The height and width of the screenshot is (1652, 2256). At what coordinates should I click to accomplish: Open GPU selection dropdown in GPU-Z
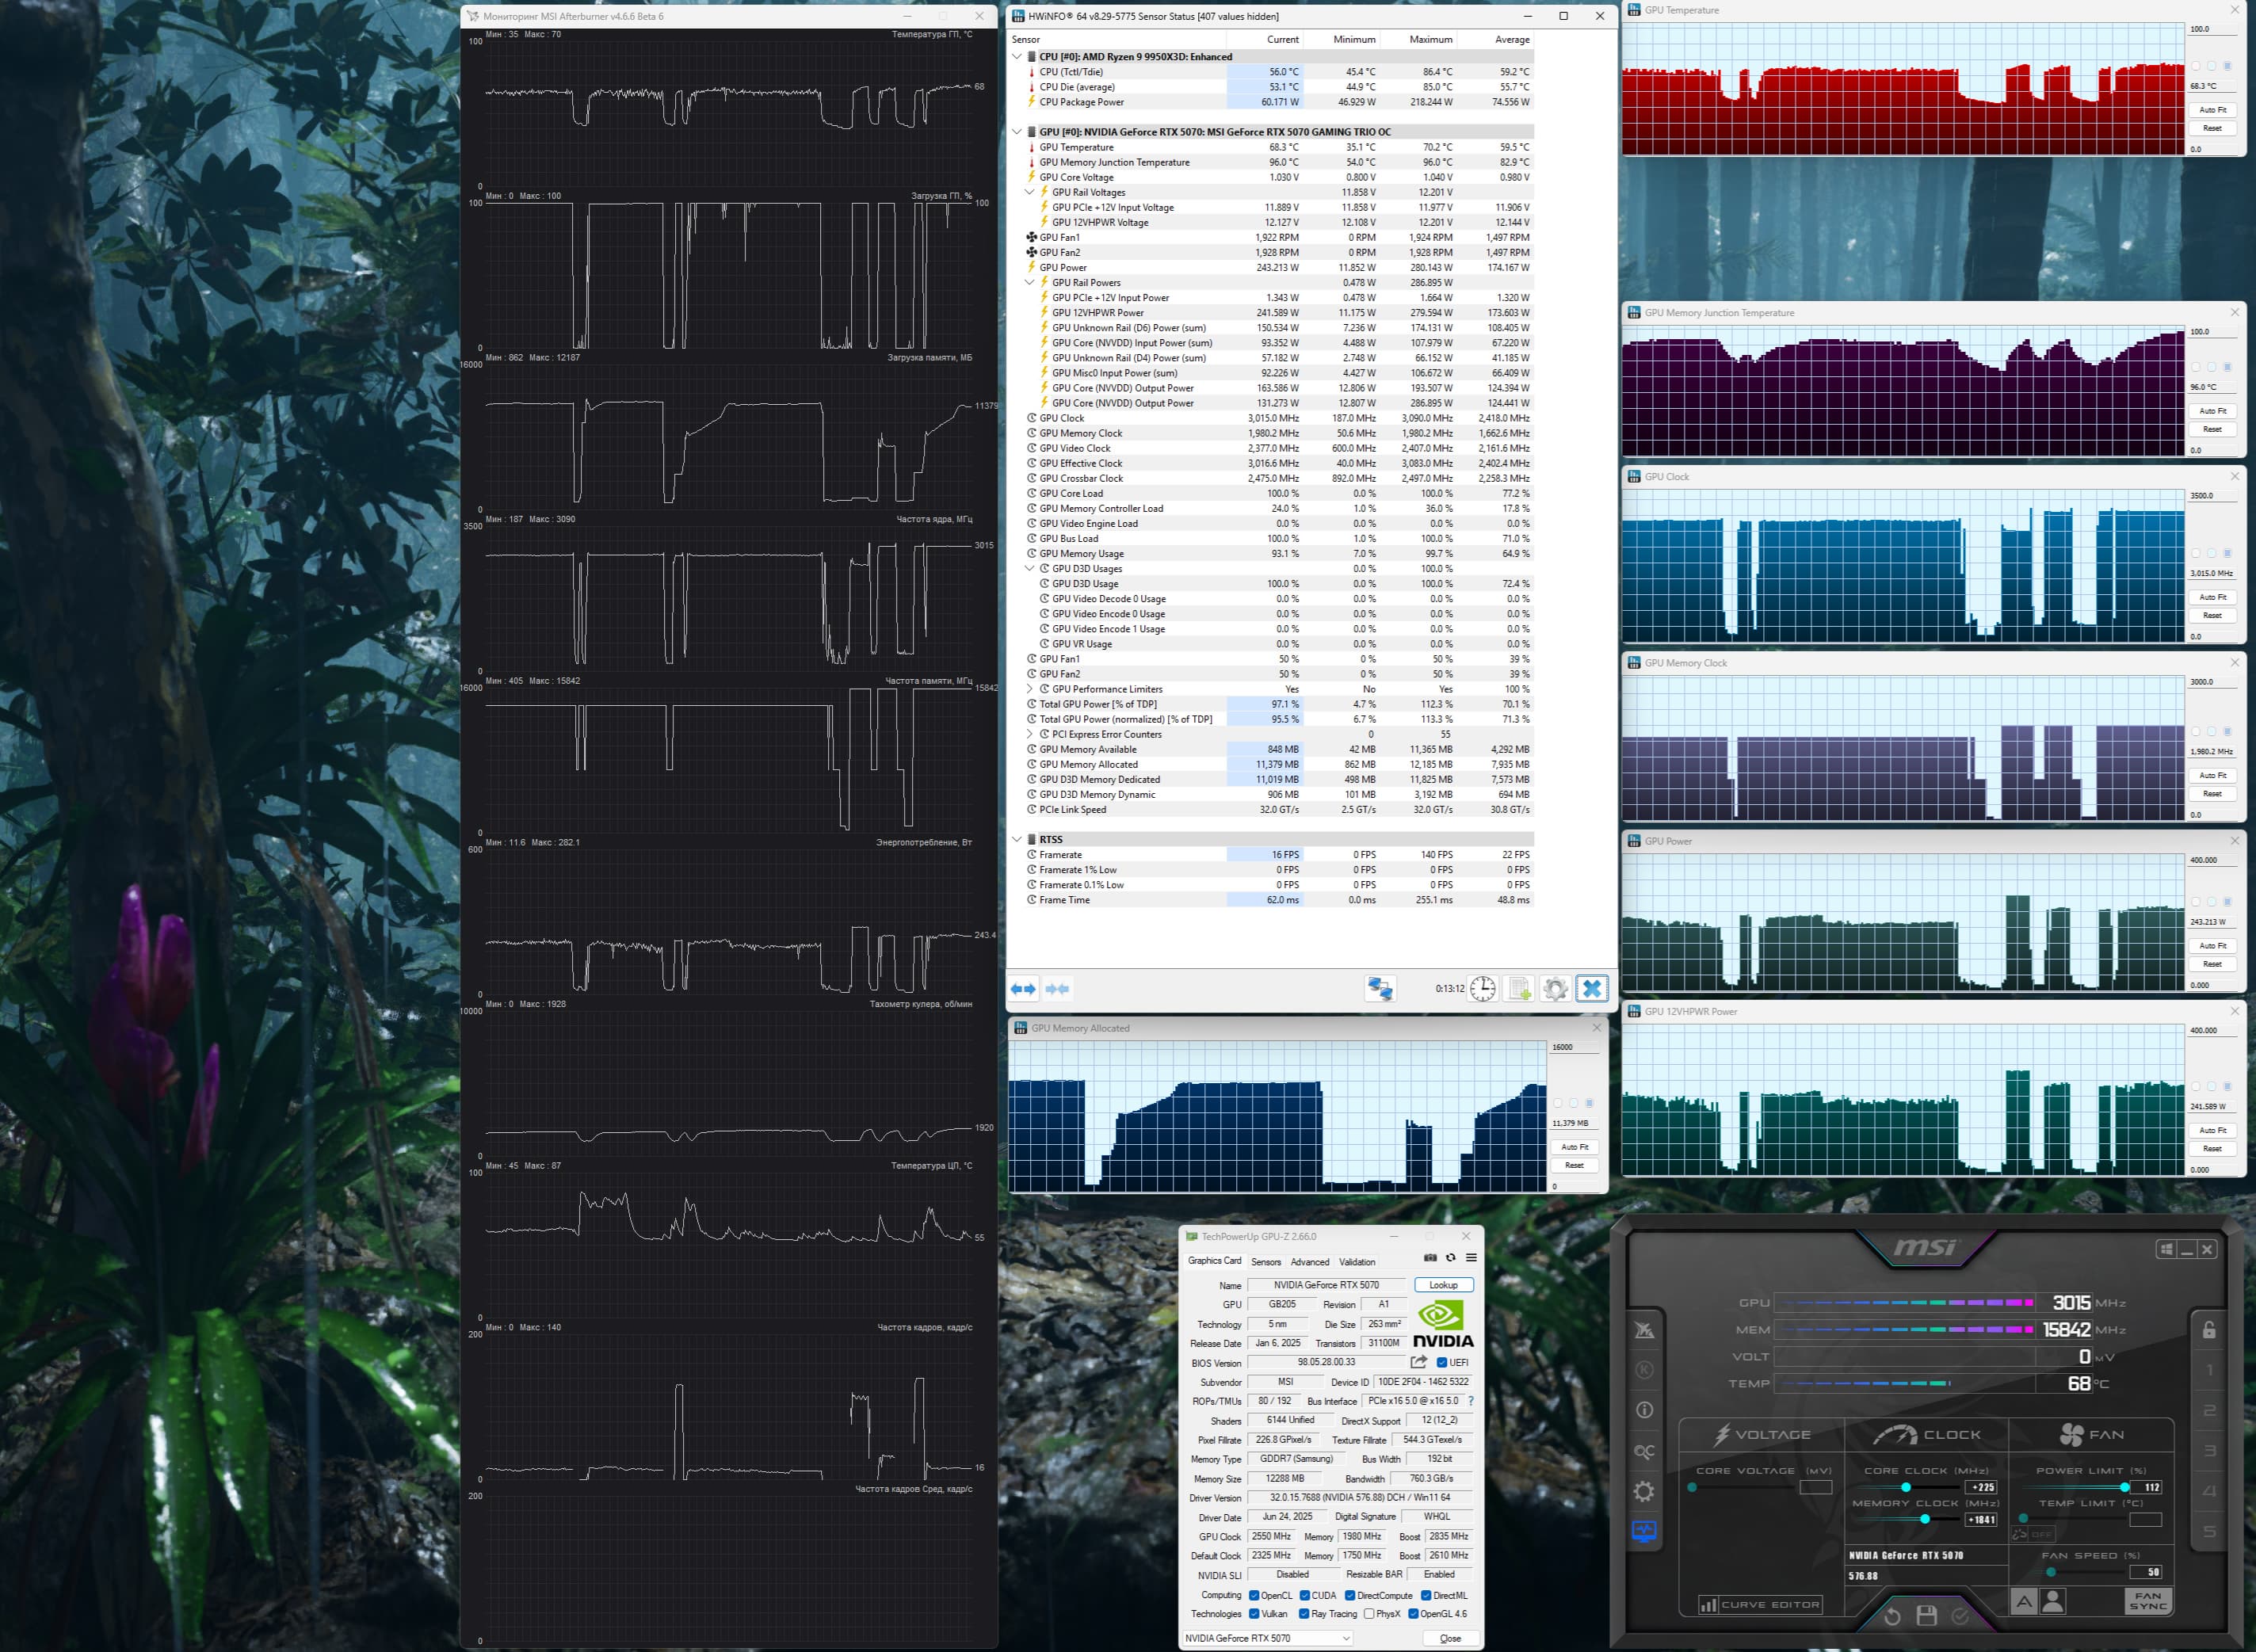coord(1268,1638)
